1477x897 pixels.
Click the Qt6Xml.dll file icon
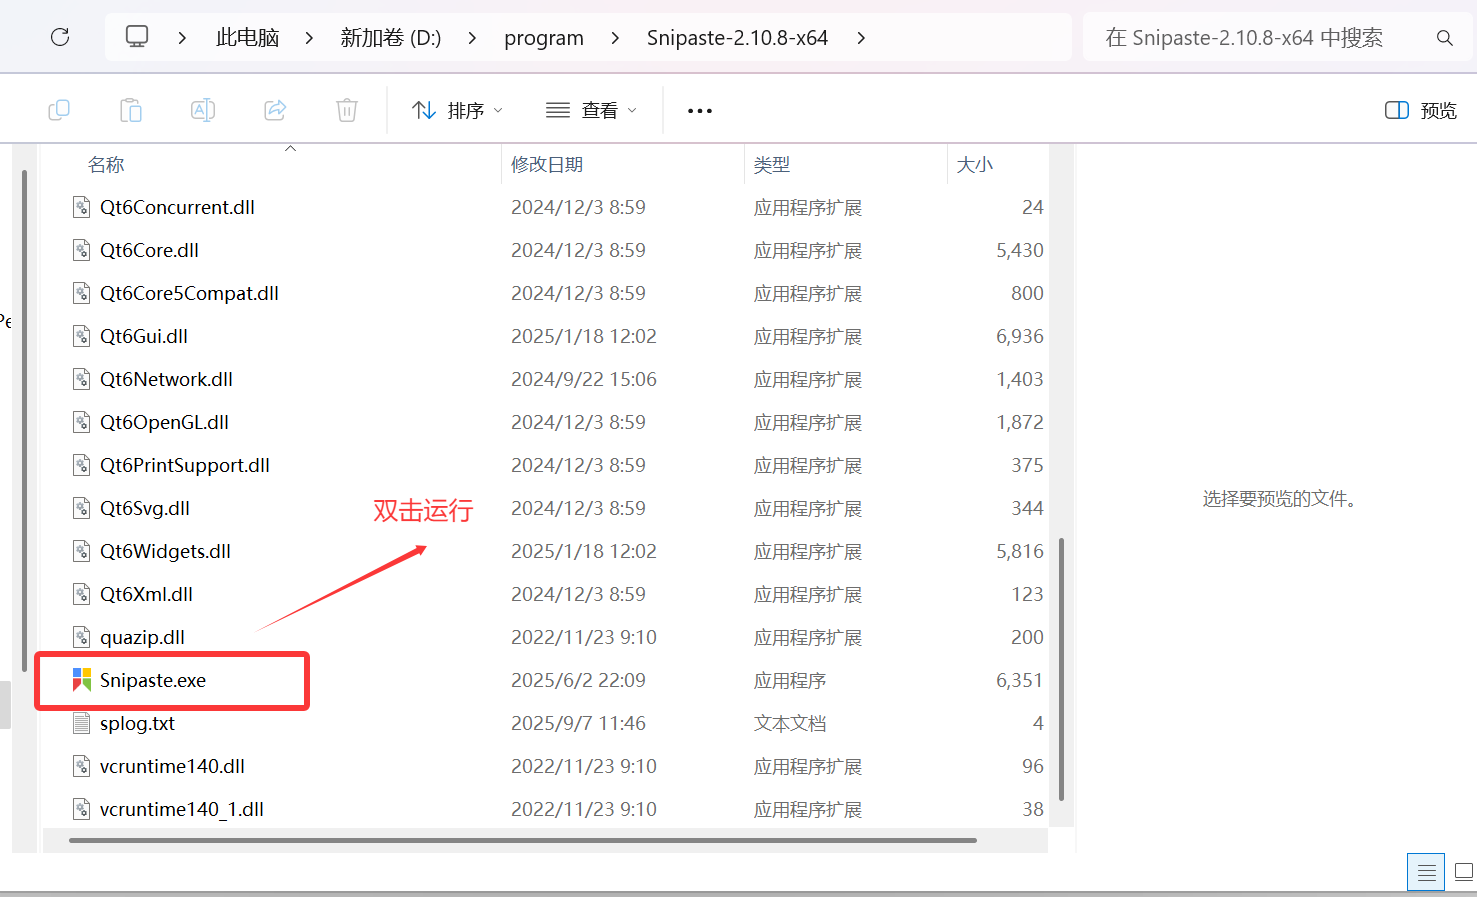[82, 594]
